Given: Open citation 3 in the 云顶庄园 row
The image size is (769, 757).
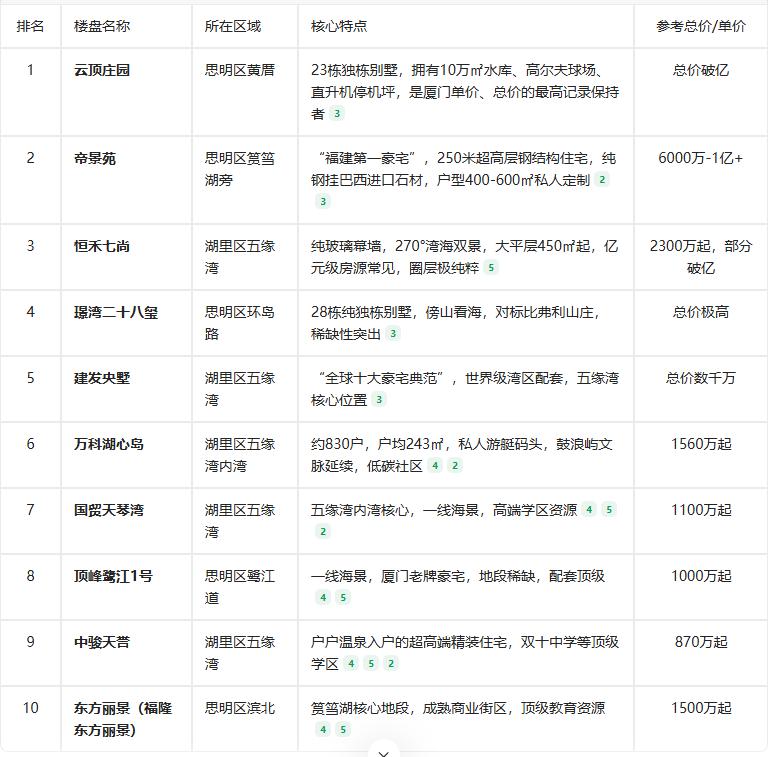Looking at the screenshot, I should (336, 114).
